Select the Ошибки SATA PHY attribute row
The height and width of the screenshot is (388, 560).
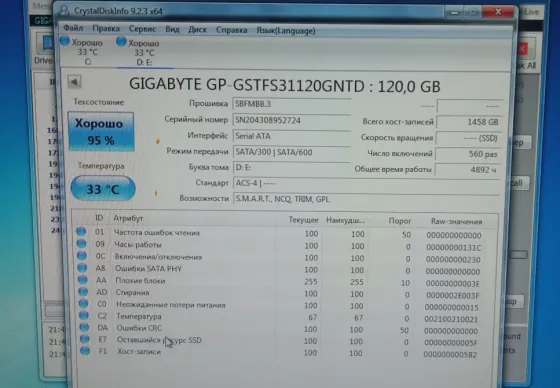coord(284,270)
